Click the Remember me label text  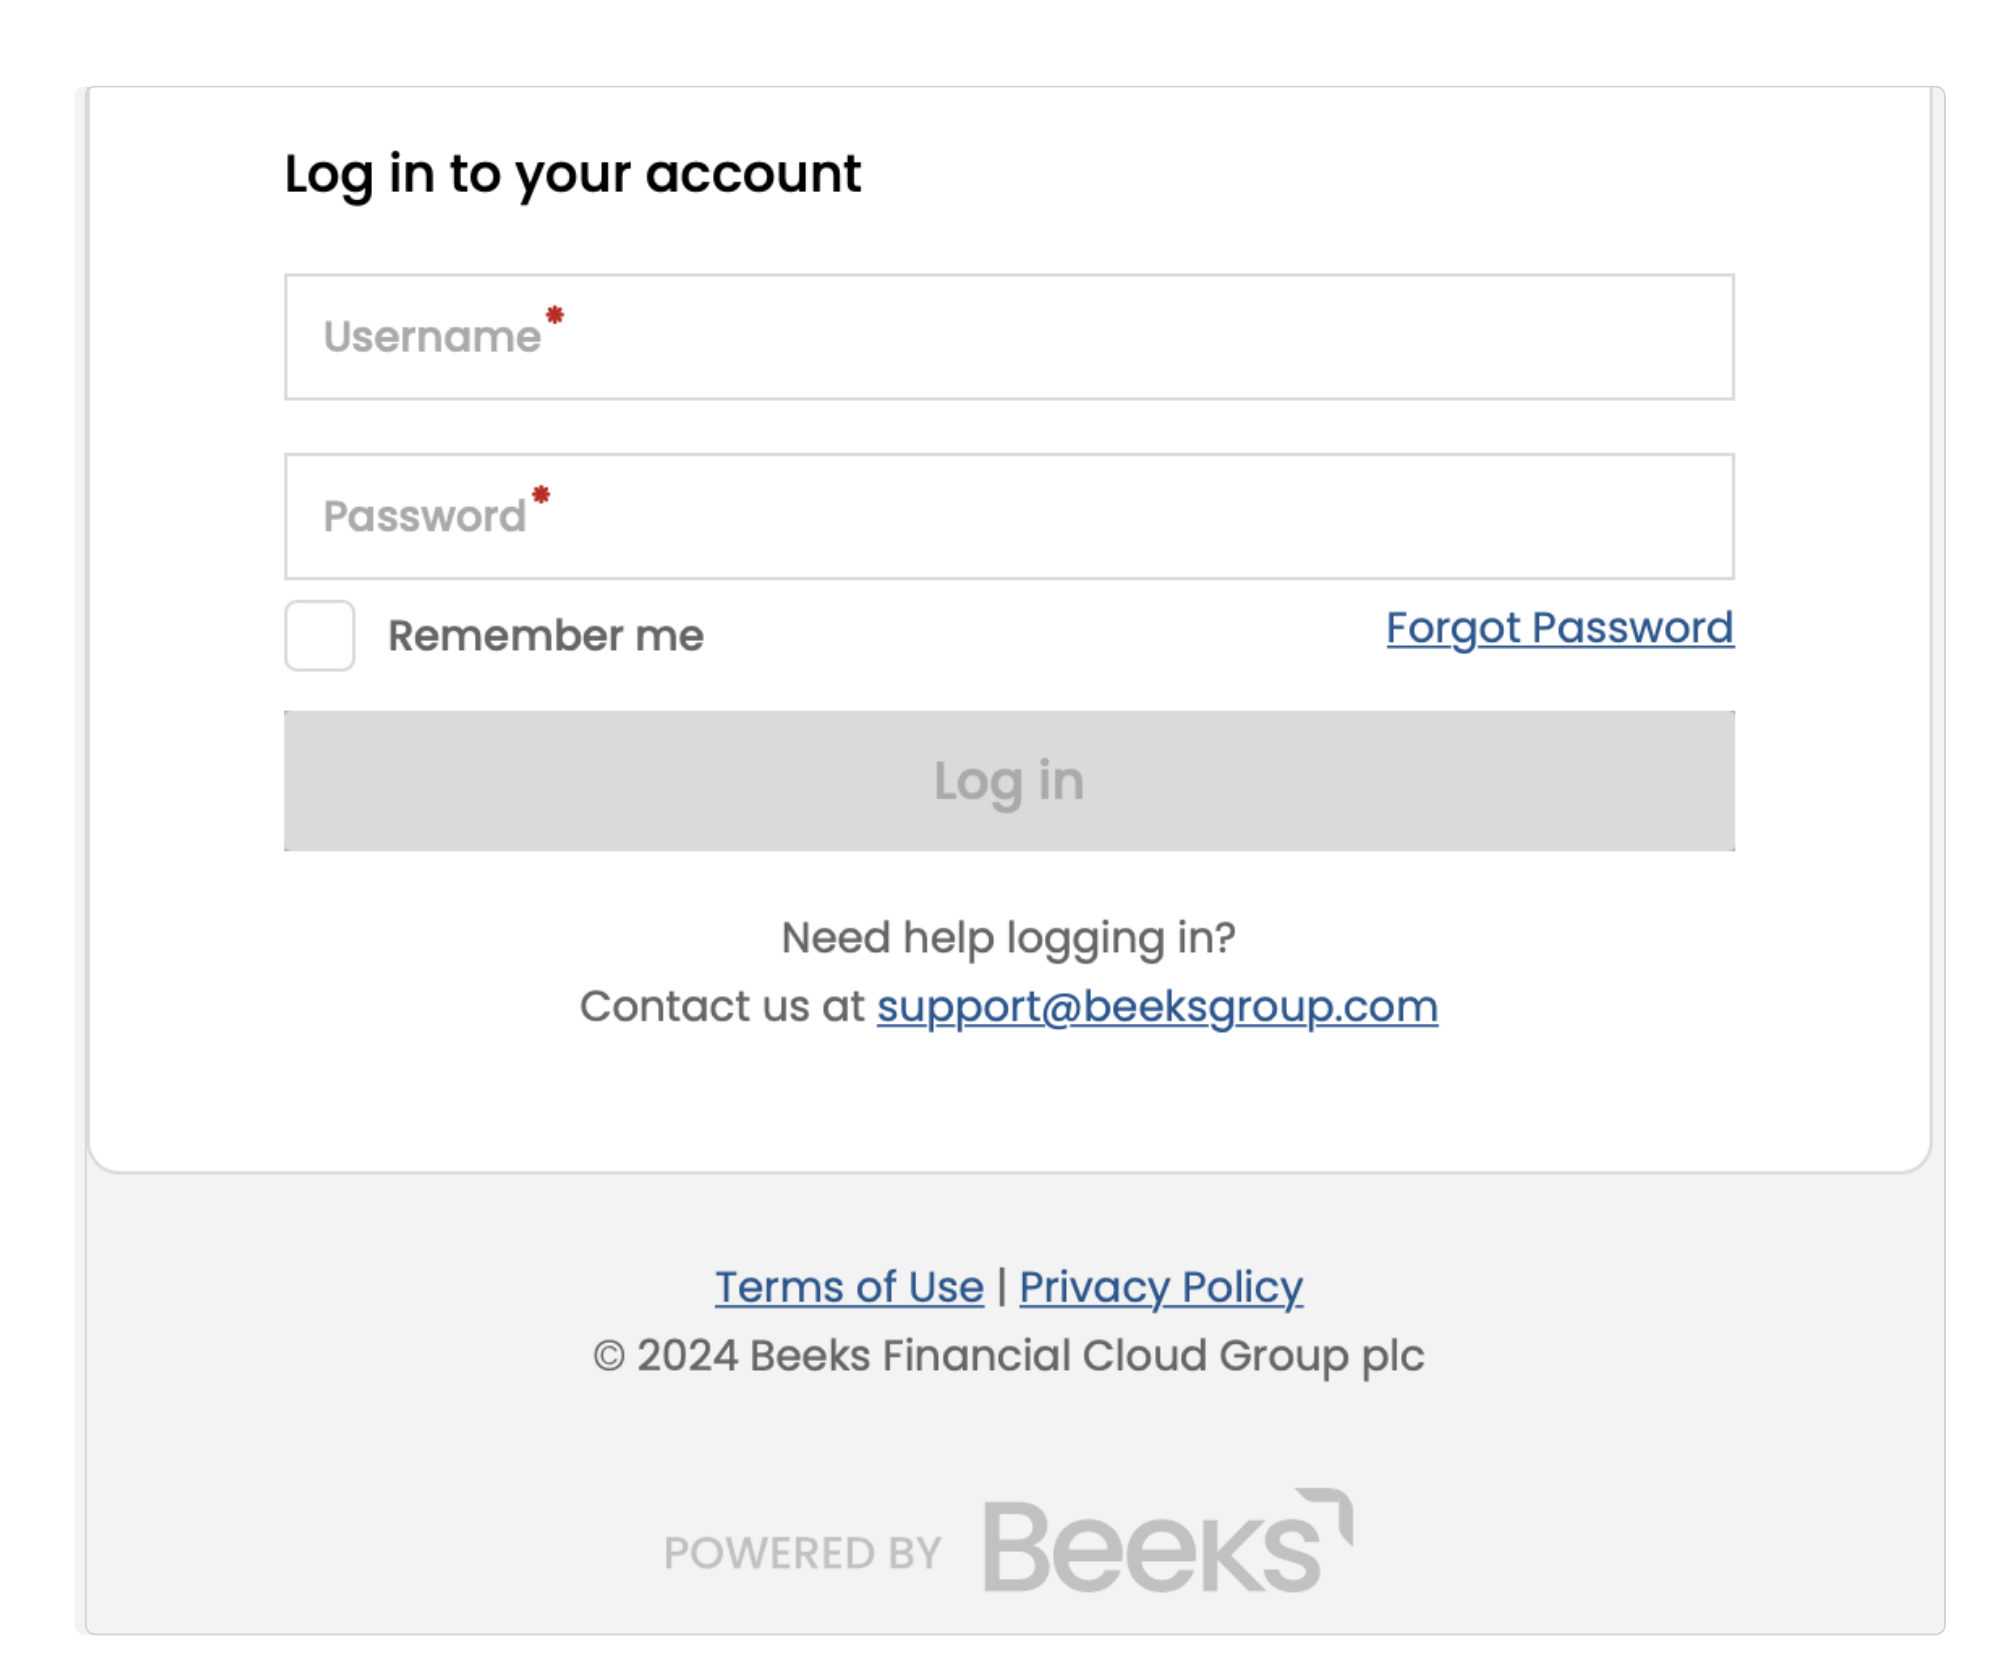coord(546,636)
